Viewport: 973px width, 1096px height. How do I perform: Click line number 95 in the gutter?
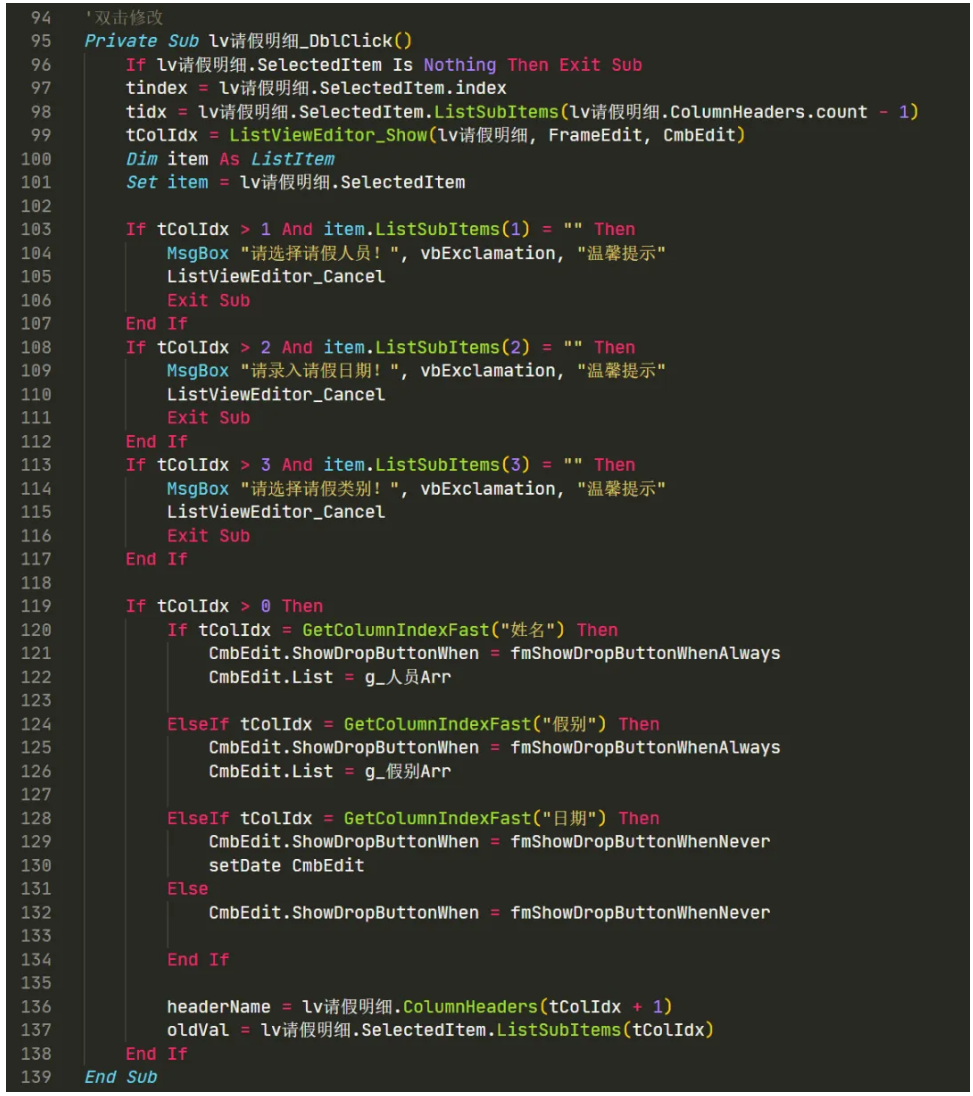41,41
